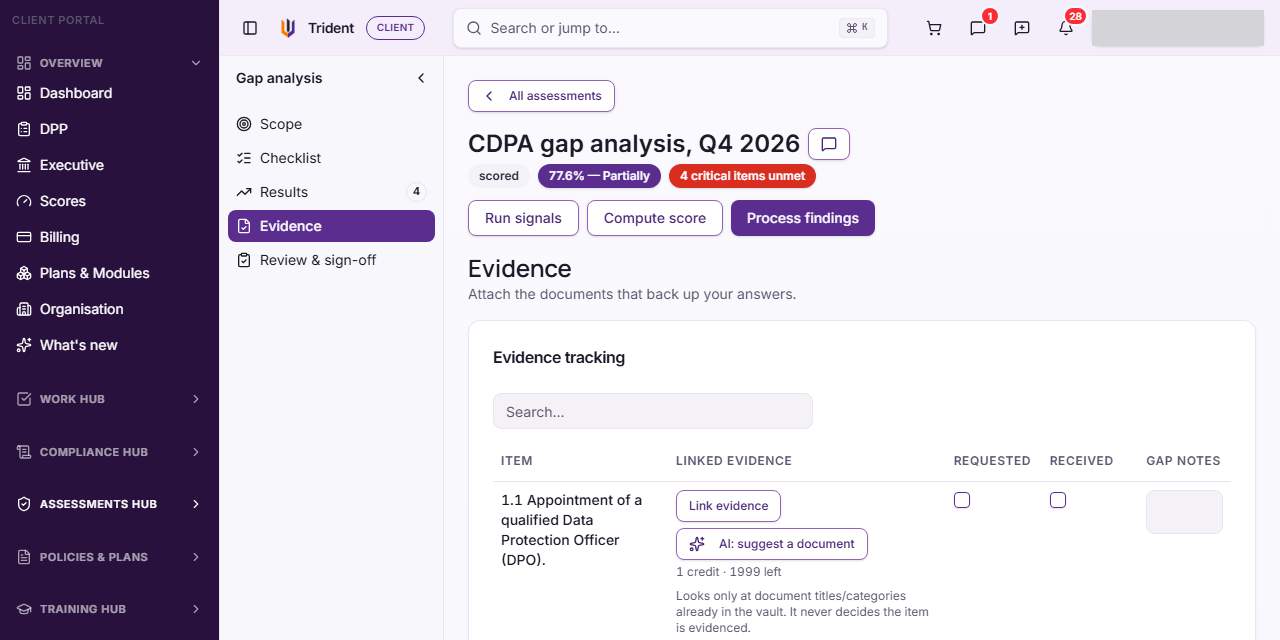Click the Scope target icon
This screenshot has width=1280, height=640.
(244, 124)
